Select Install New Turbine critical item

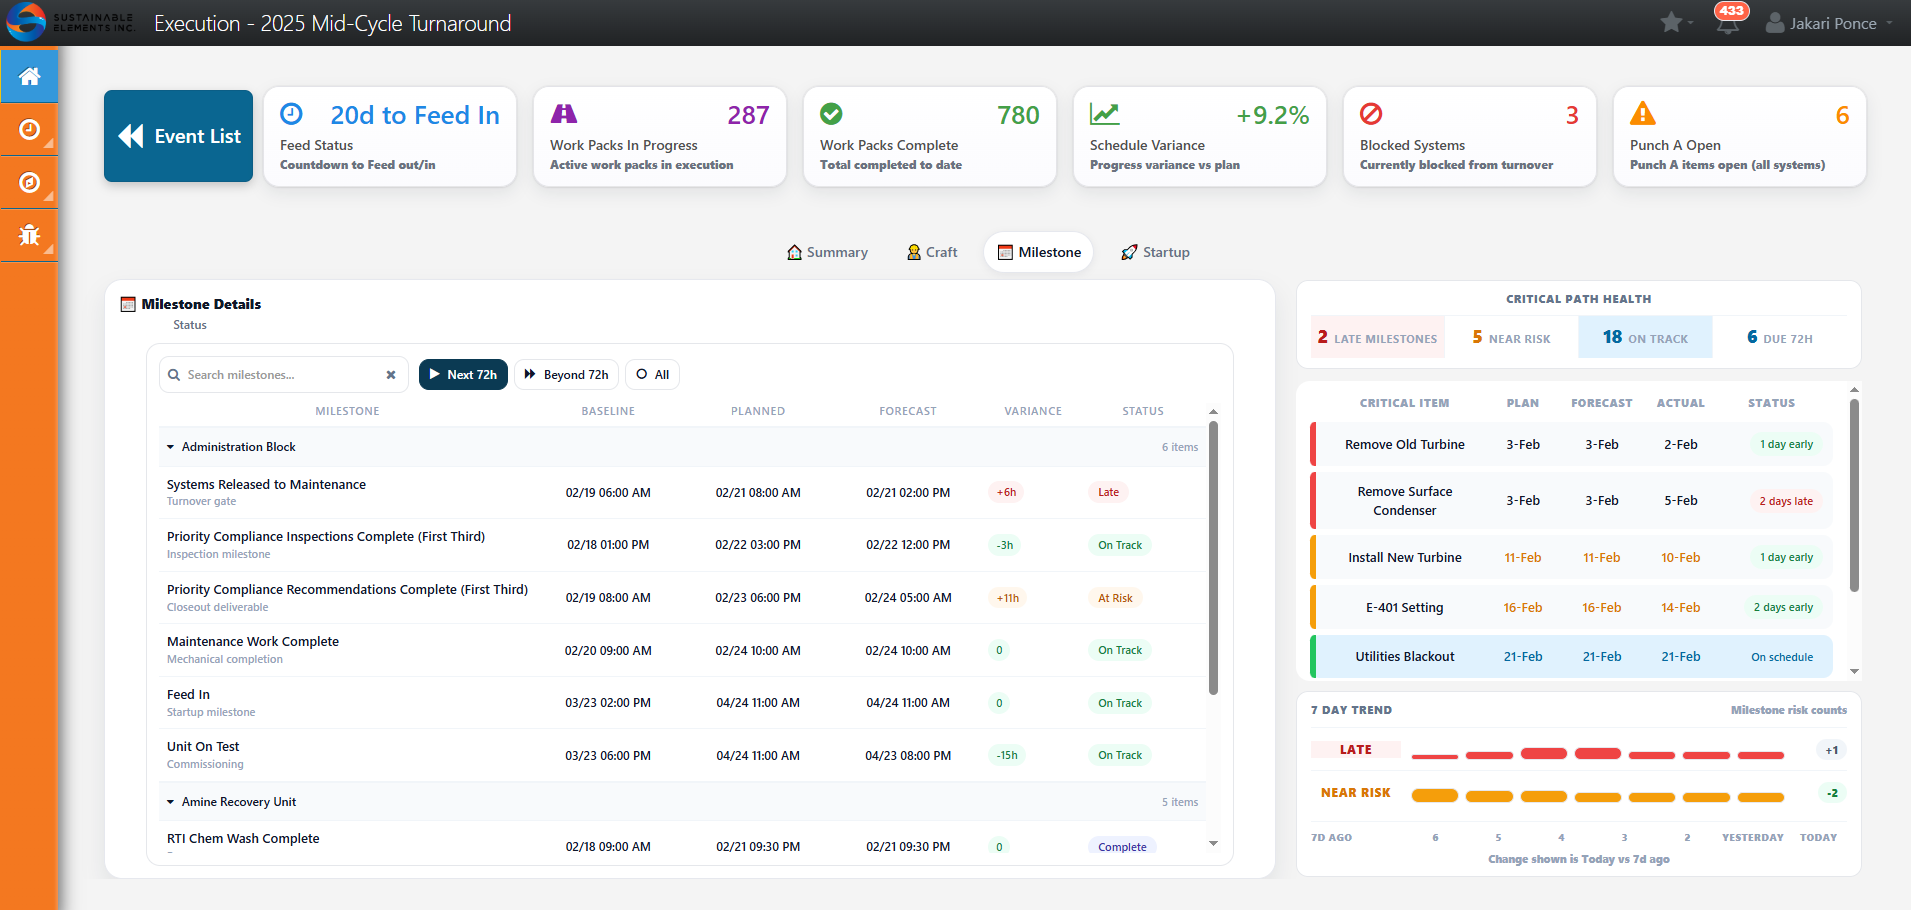coord(1571,557)
